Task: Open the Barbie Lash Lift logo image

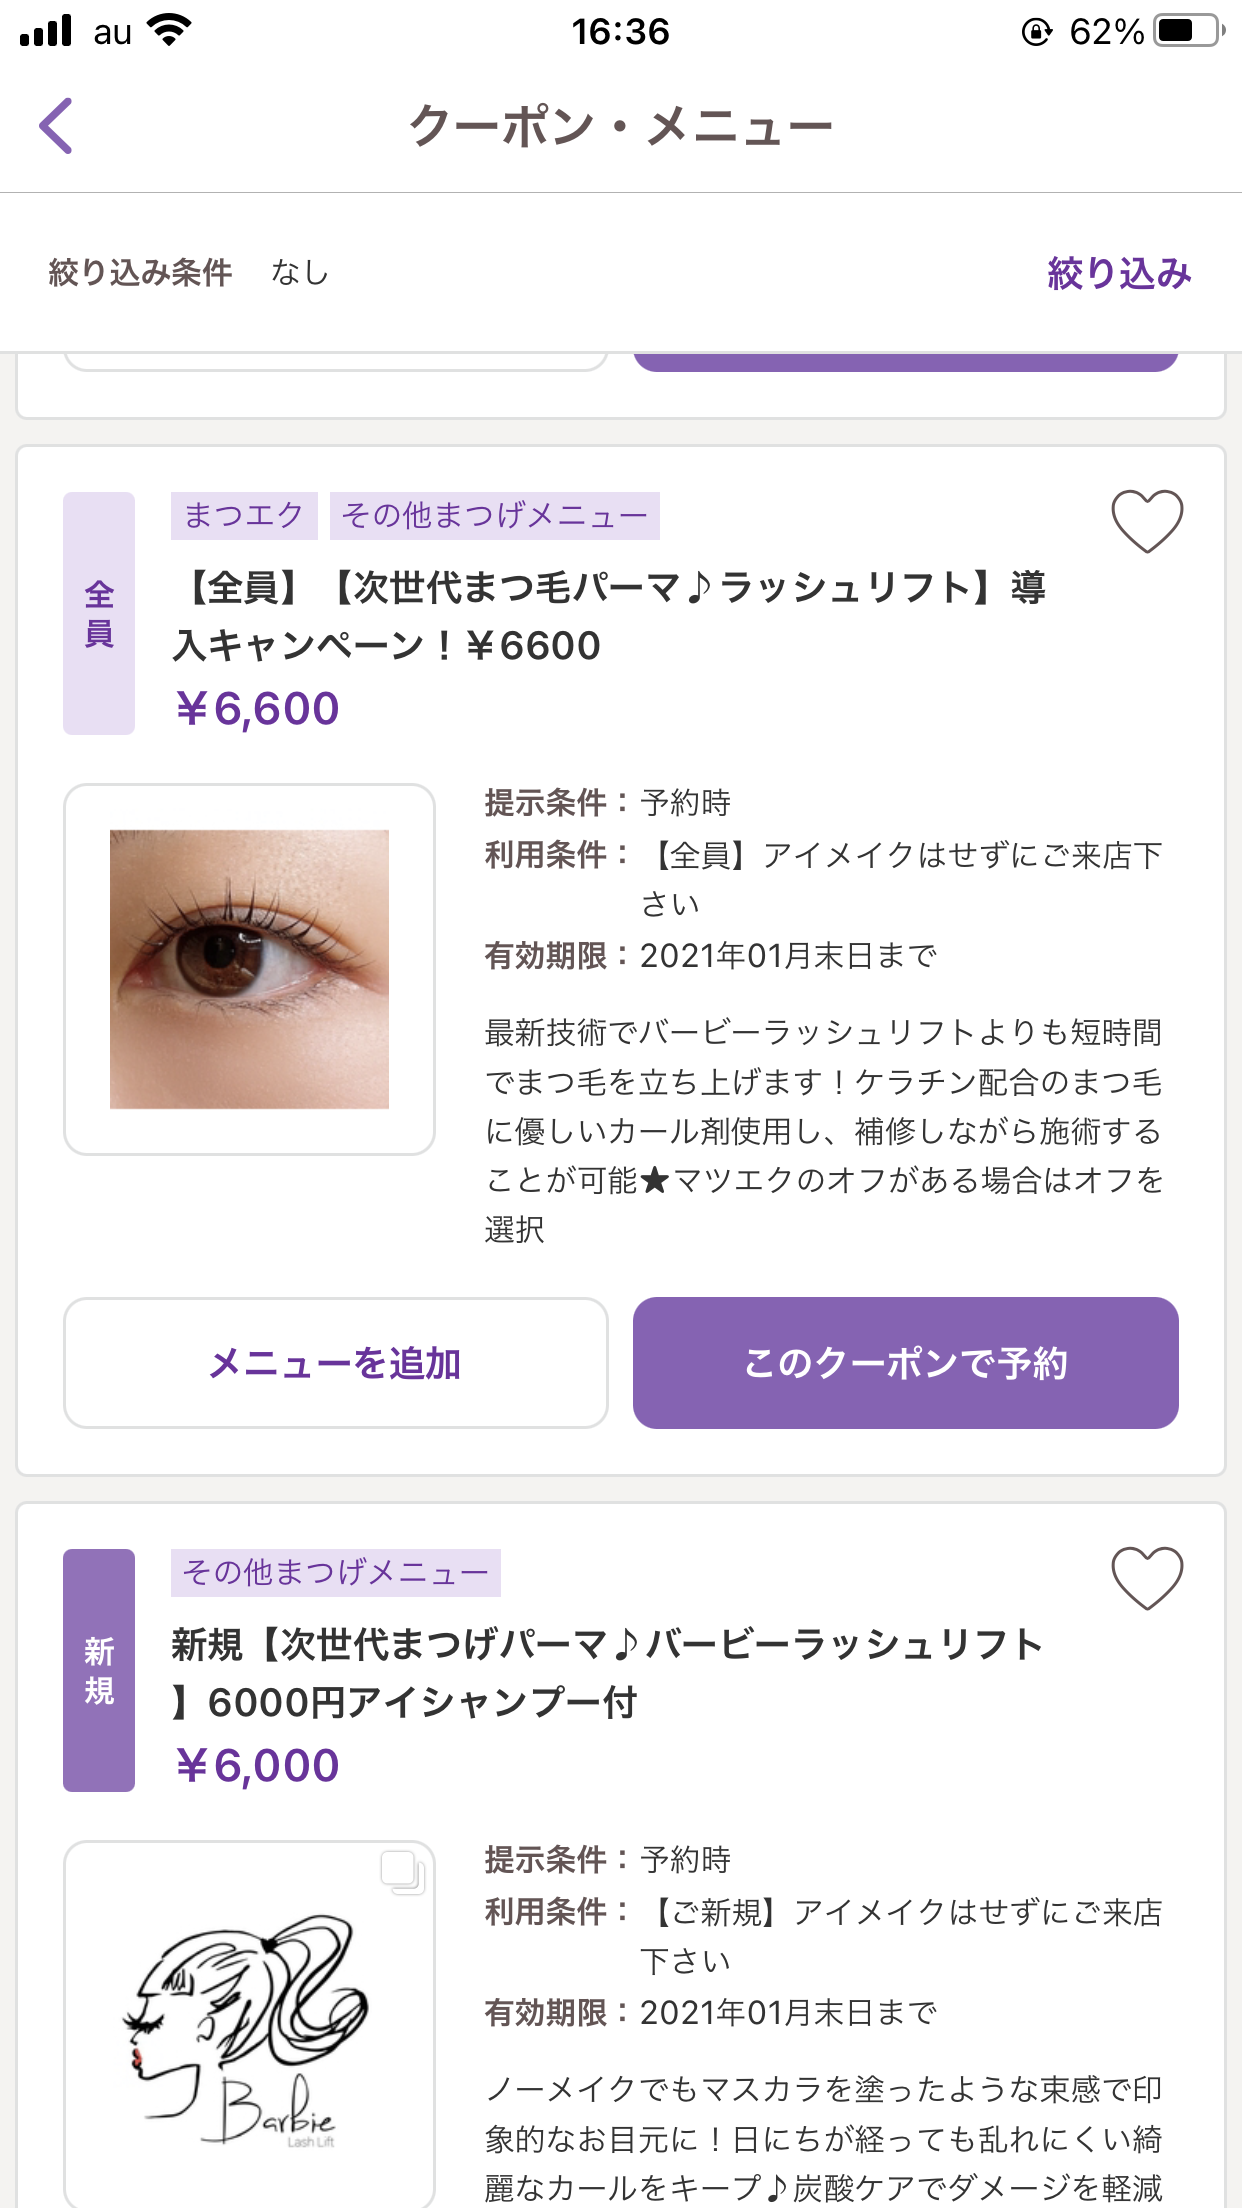Action: click(x=249, y=2030)
